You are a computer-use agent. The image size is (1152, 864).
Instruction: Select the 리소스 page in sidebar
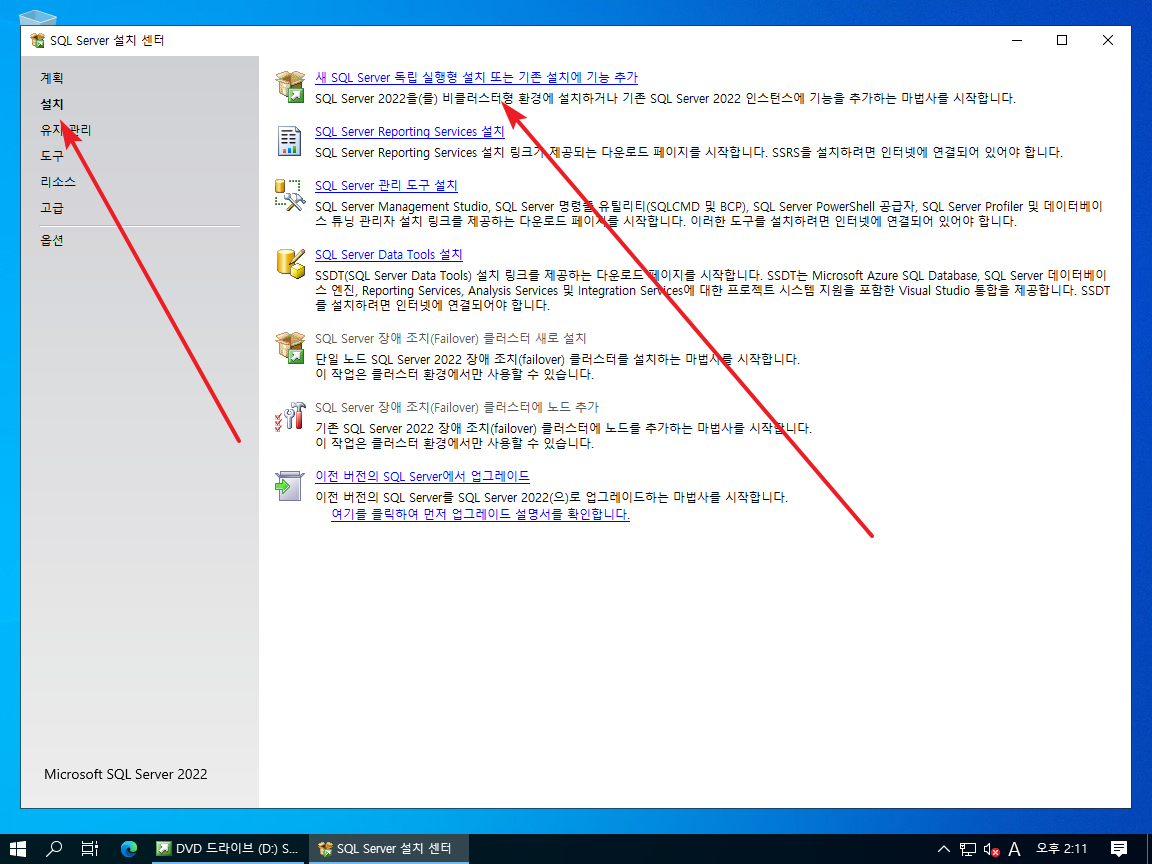pyautogui.click(x=58, y=181)
